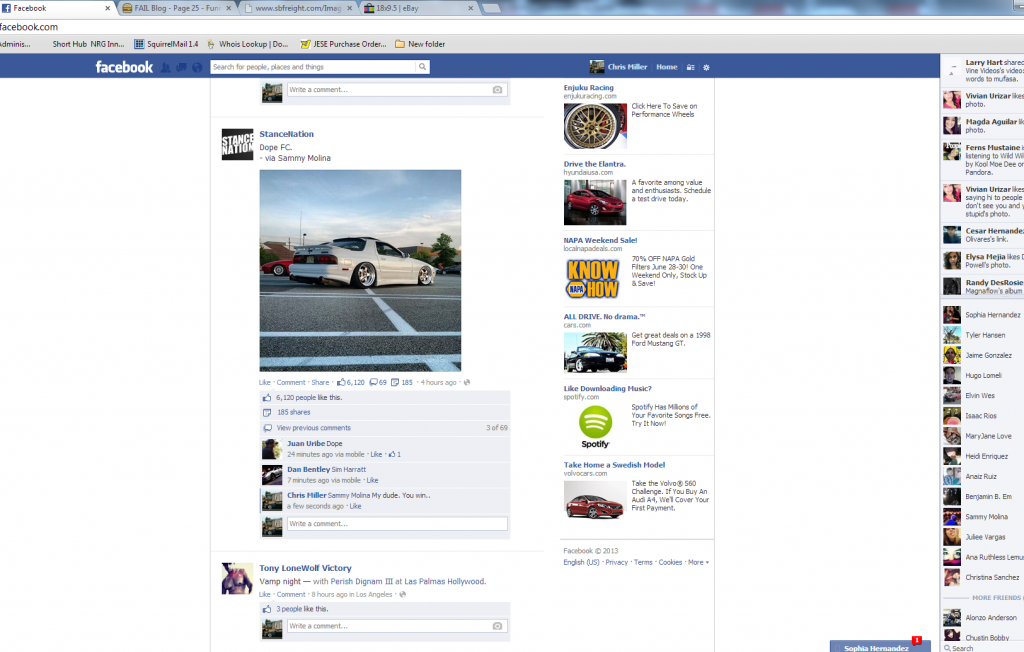The height and width of the screenshot is (652, 1024).
Task: Focus the chat sidebar Search field
Action: click(982, 648)
